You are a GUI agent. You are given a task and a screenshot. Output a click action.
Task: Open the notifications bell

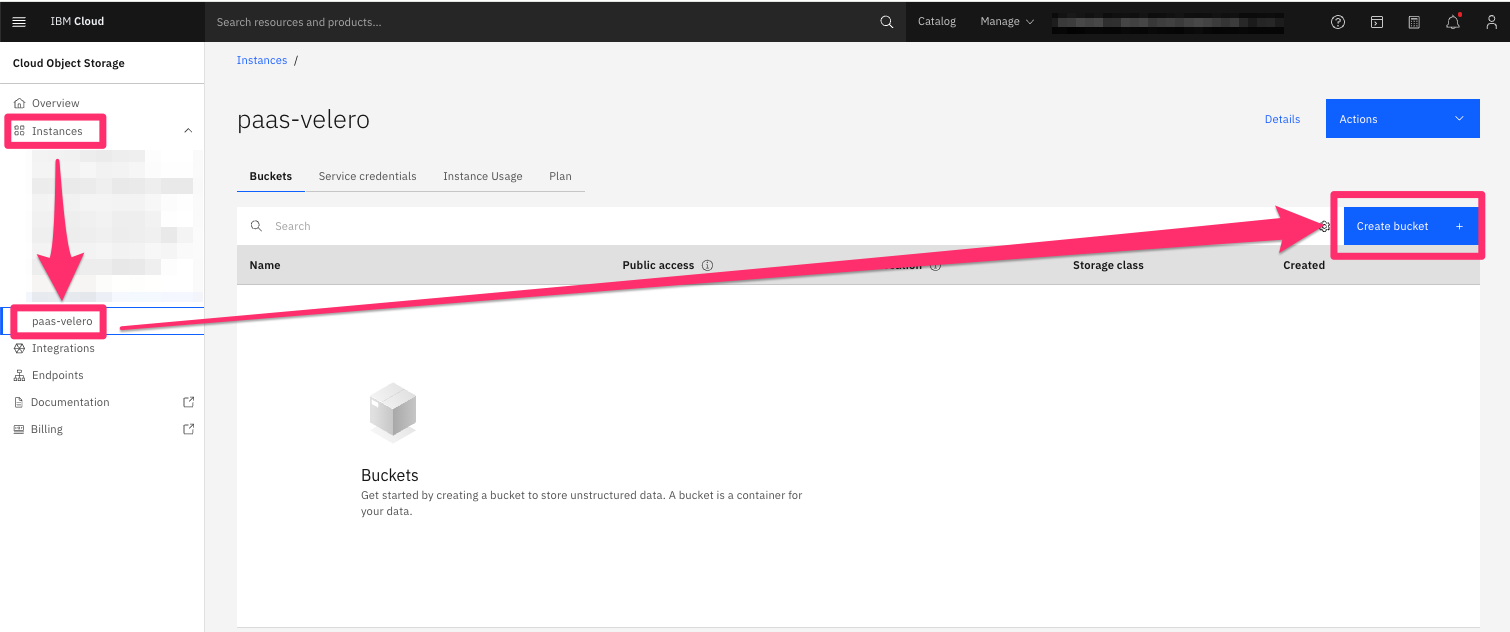click(x=1453, y=21)
